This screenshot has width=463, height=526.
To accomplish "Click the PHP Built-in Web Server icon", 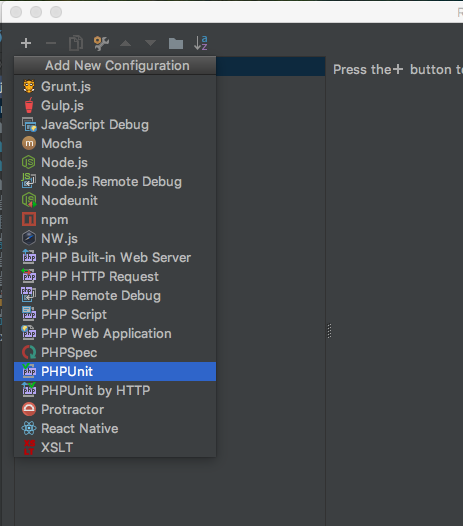I will coord(29,257).
